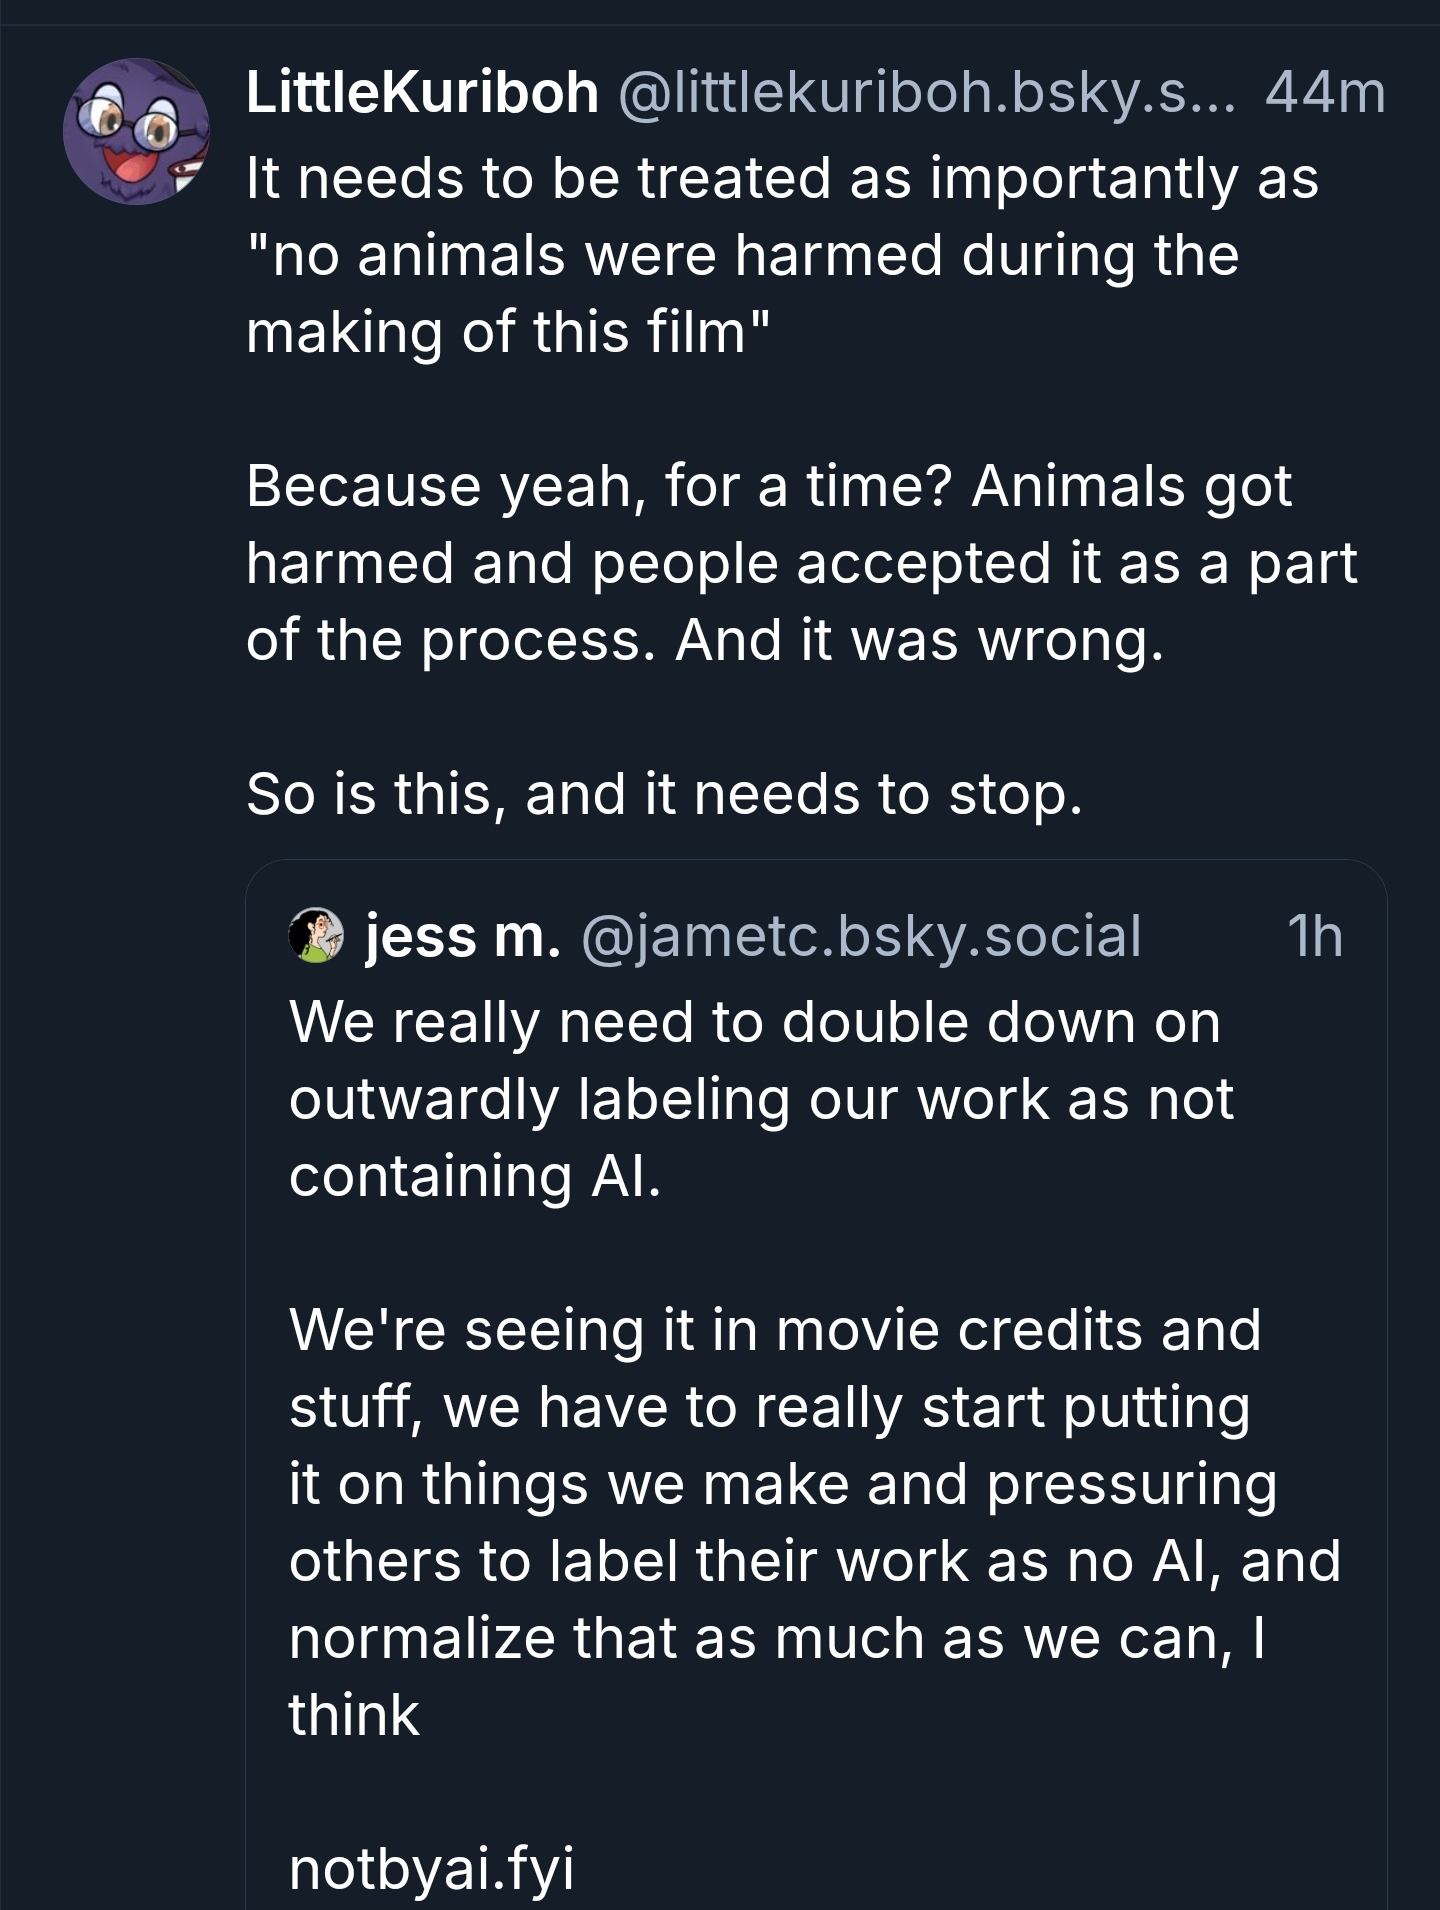
Task: Select the "Because yeah, for a time?" line
Action: point(768,487)
